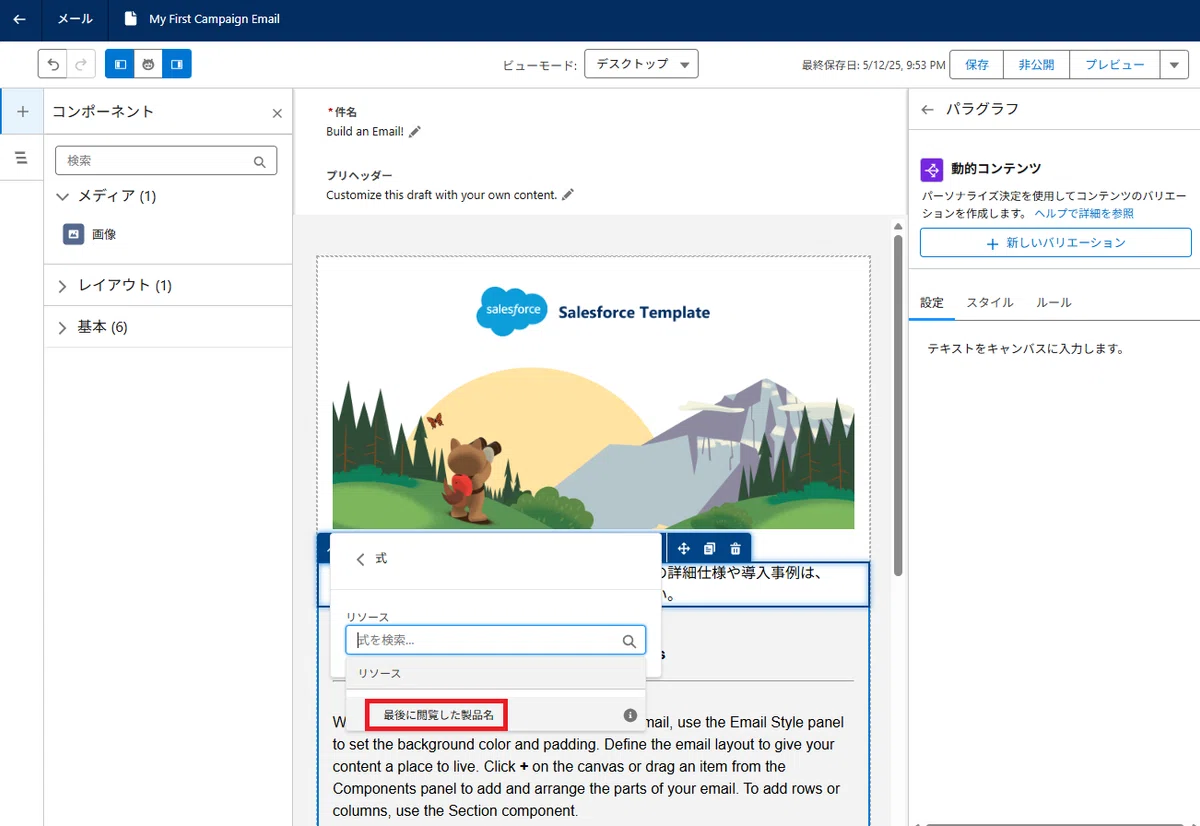Screen dimensions: 1200x826
Task: Switch to the ルール tab
Action: (x=1054, y=302)
